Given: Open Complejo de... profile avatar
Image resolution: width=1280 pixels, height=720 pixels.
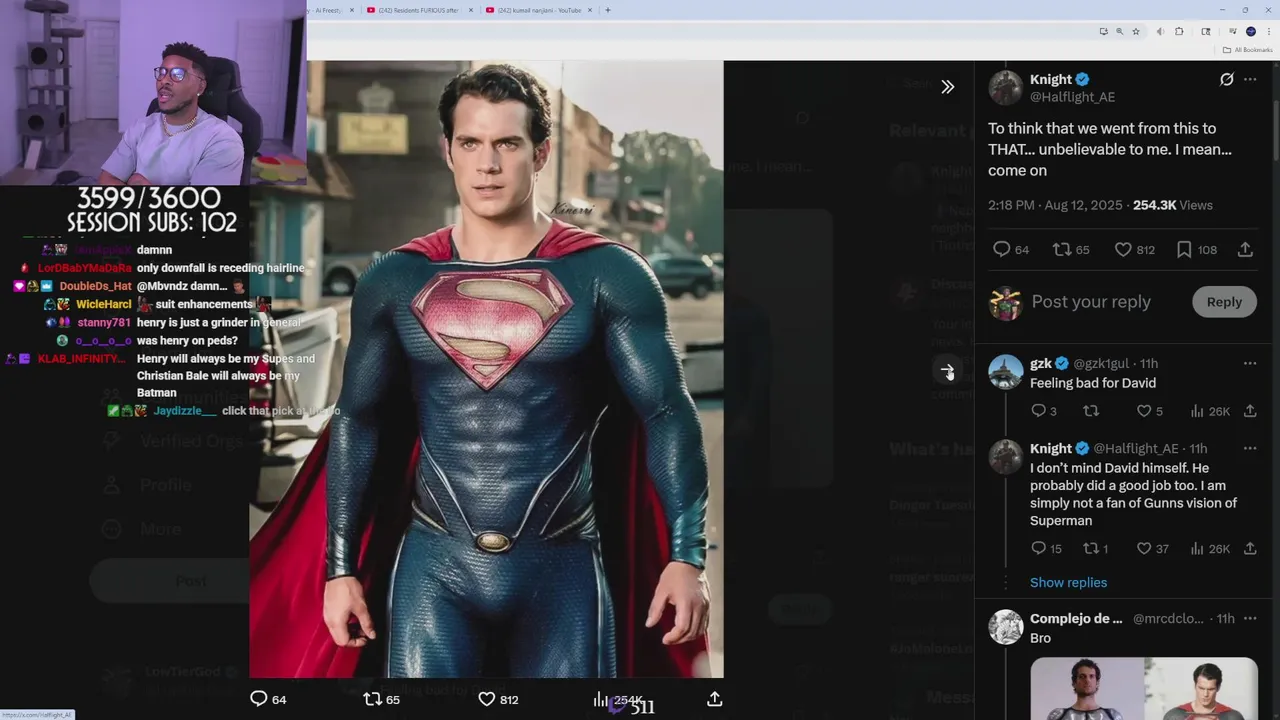Looking at the screenshot, I should click(x=1005, y=627).
